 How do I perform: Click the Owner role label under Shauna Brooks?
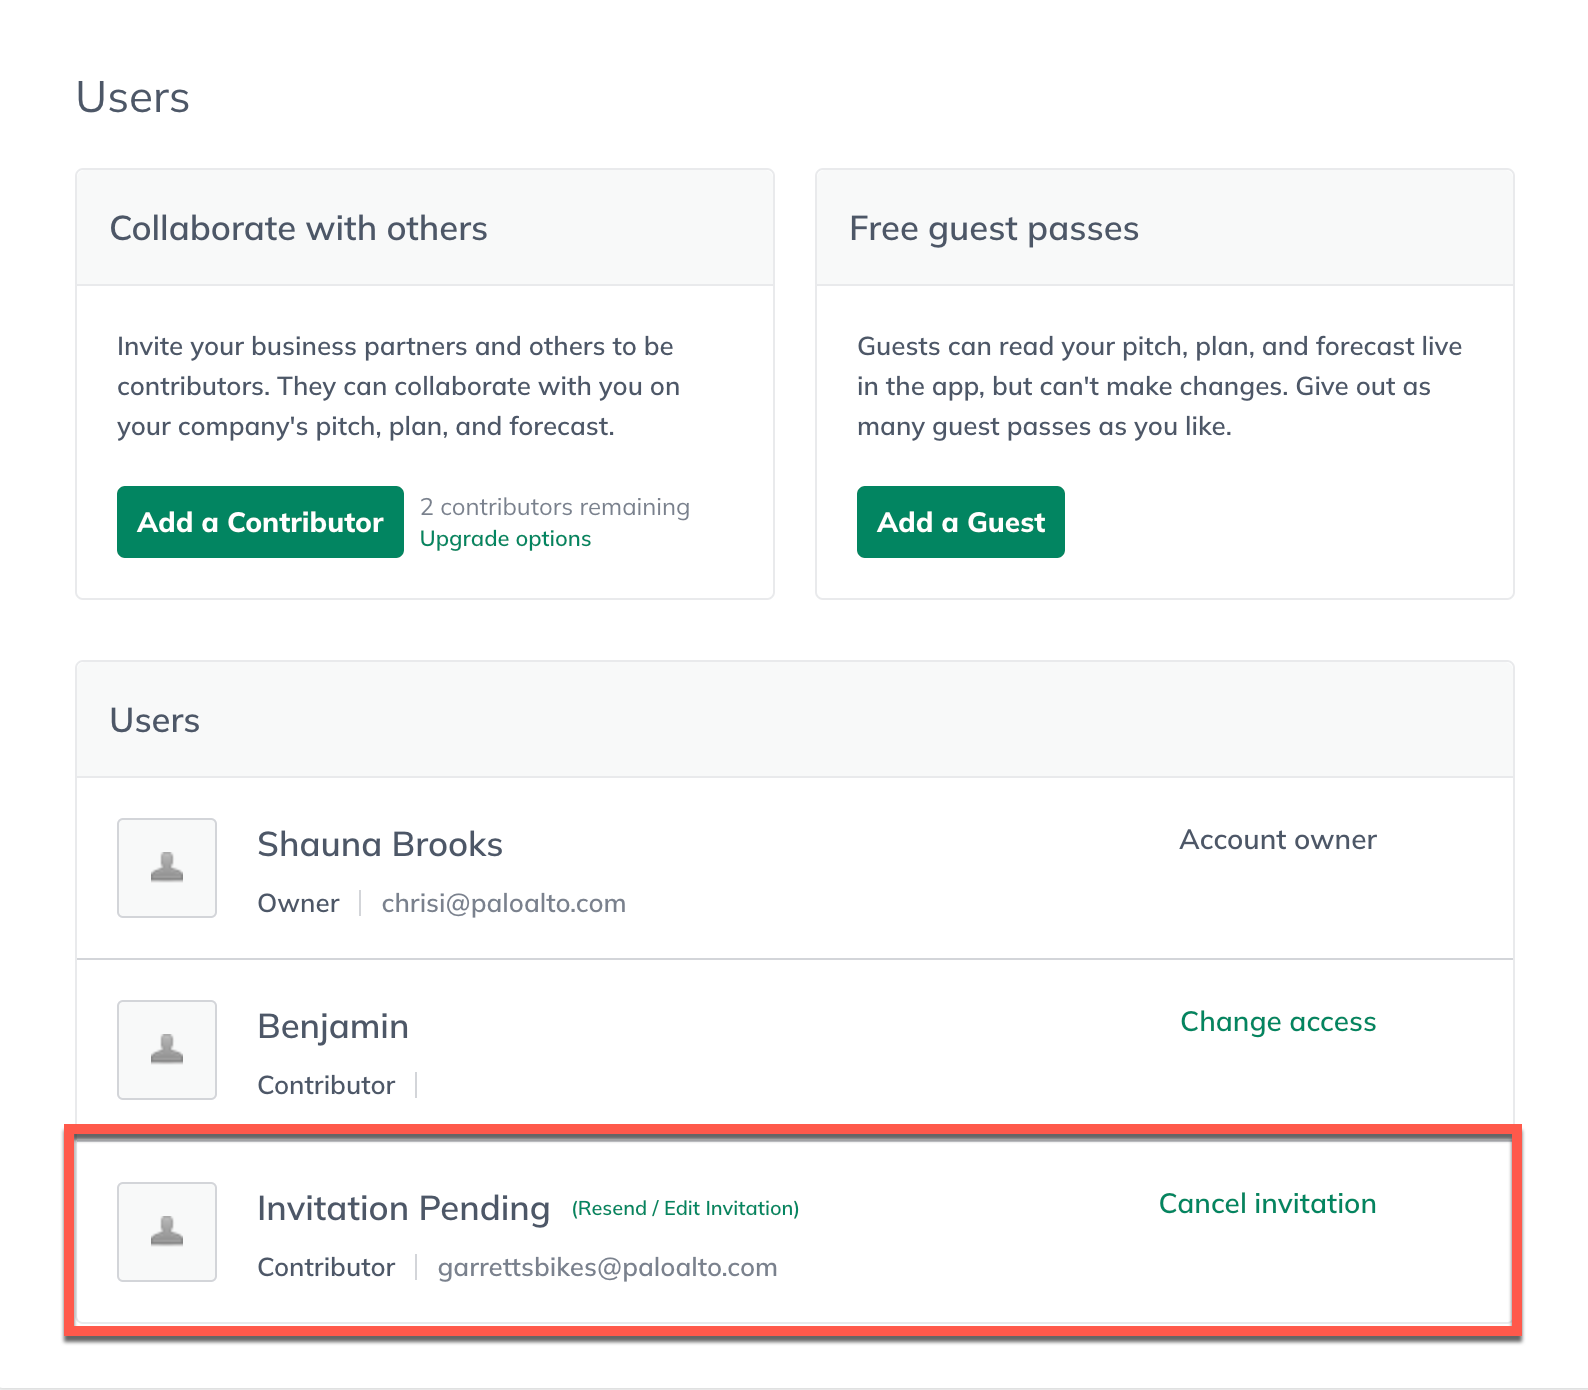[298, 904]
